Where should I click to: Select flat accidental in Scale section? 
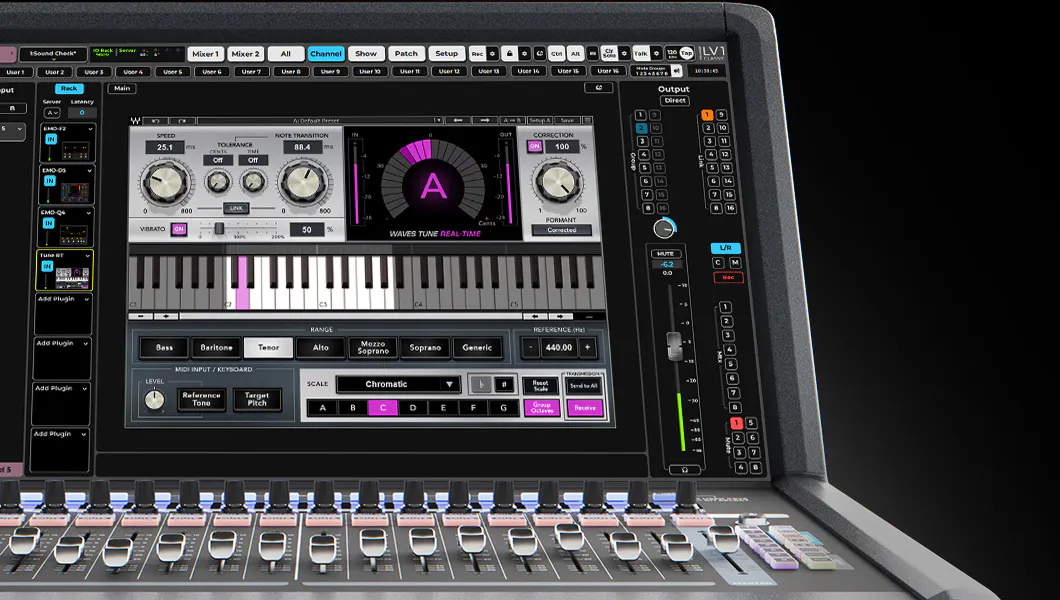coord(481,384)
